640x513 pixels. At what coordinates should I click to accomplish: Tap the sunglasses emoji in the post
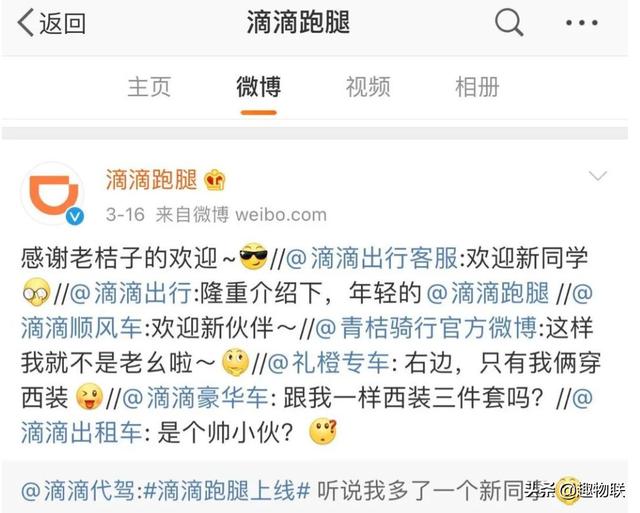pyautogui.click(x=253, y=257)
